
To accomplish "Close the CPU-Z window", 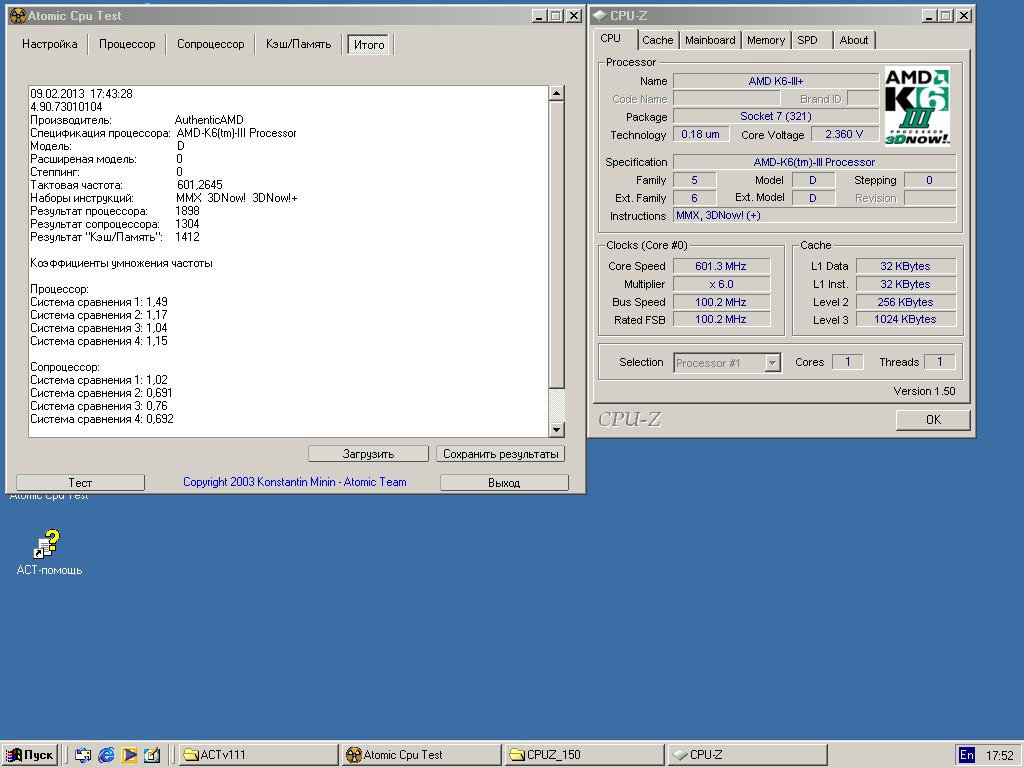I will pyautogui.click(x=964, y=16).
